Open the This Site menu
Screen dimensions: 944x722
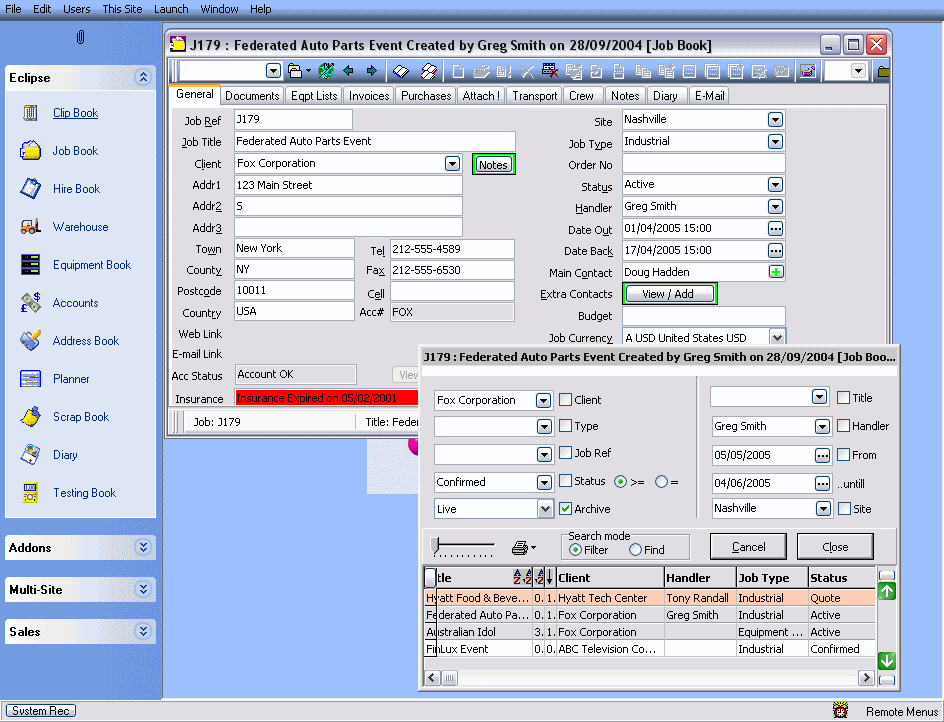point(122,9)
